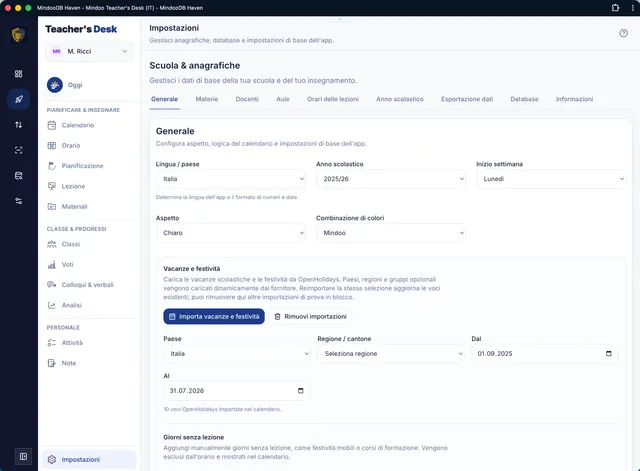Screen dimensions: 640x471
Task: Click the OpenHolidays importate status text
Action: click(222, 409)
